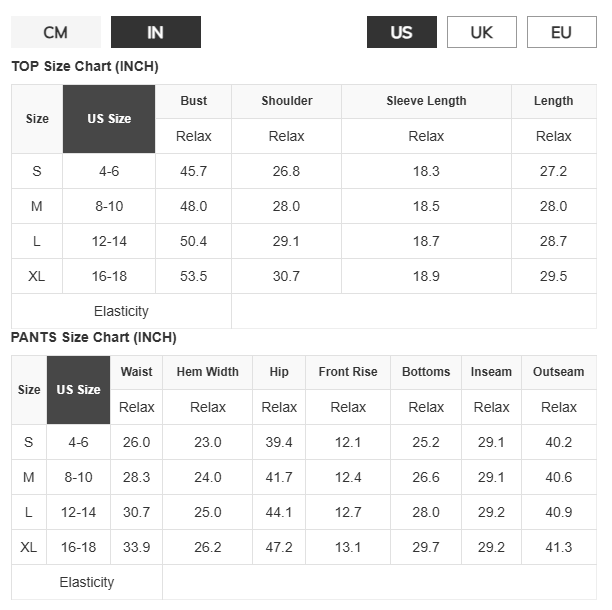
Task: Click the PANTS chart US Size header
Action: pyautogui.click(x=78, y=389)
